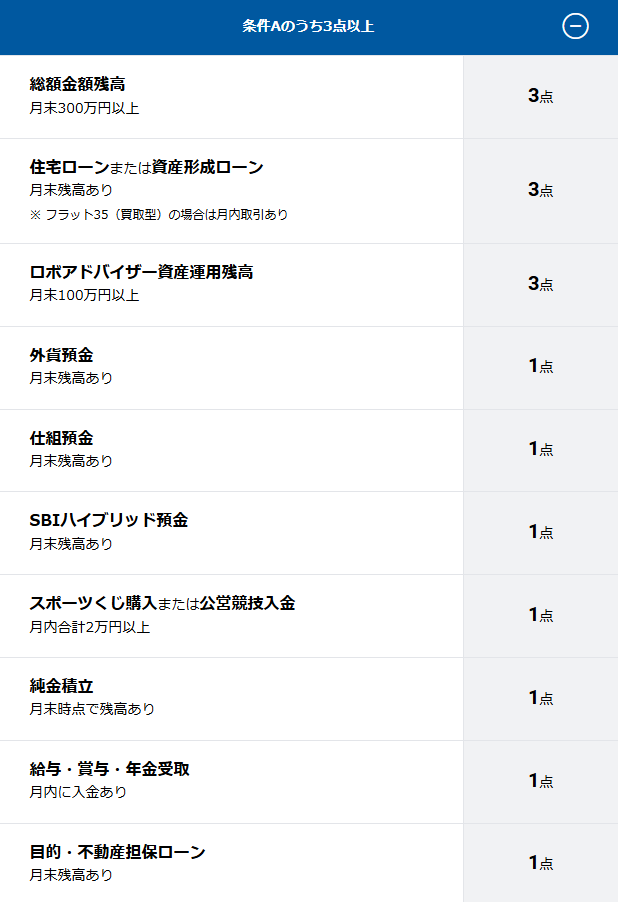Click the 3点 score beside ロボアドバイザー資産運用残高
The height and width of the screenshot is (902, 618).
[540, 284]
